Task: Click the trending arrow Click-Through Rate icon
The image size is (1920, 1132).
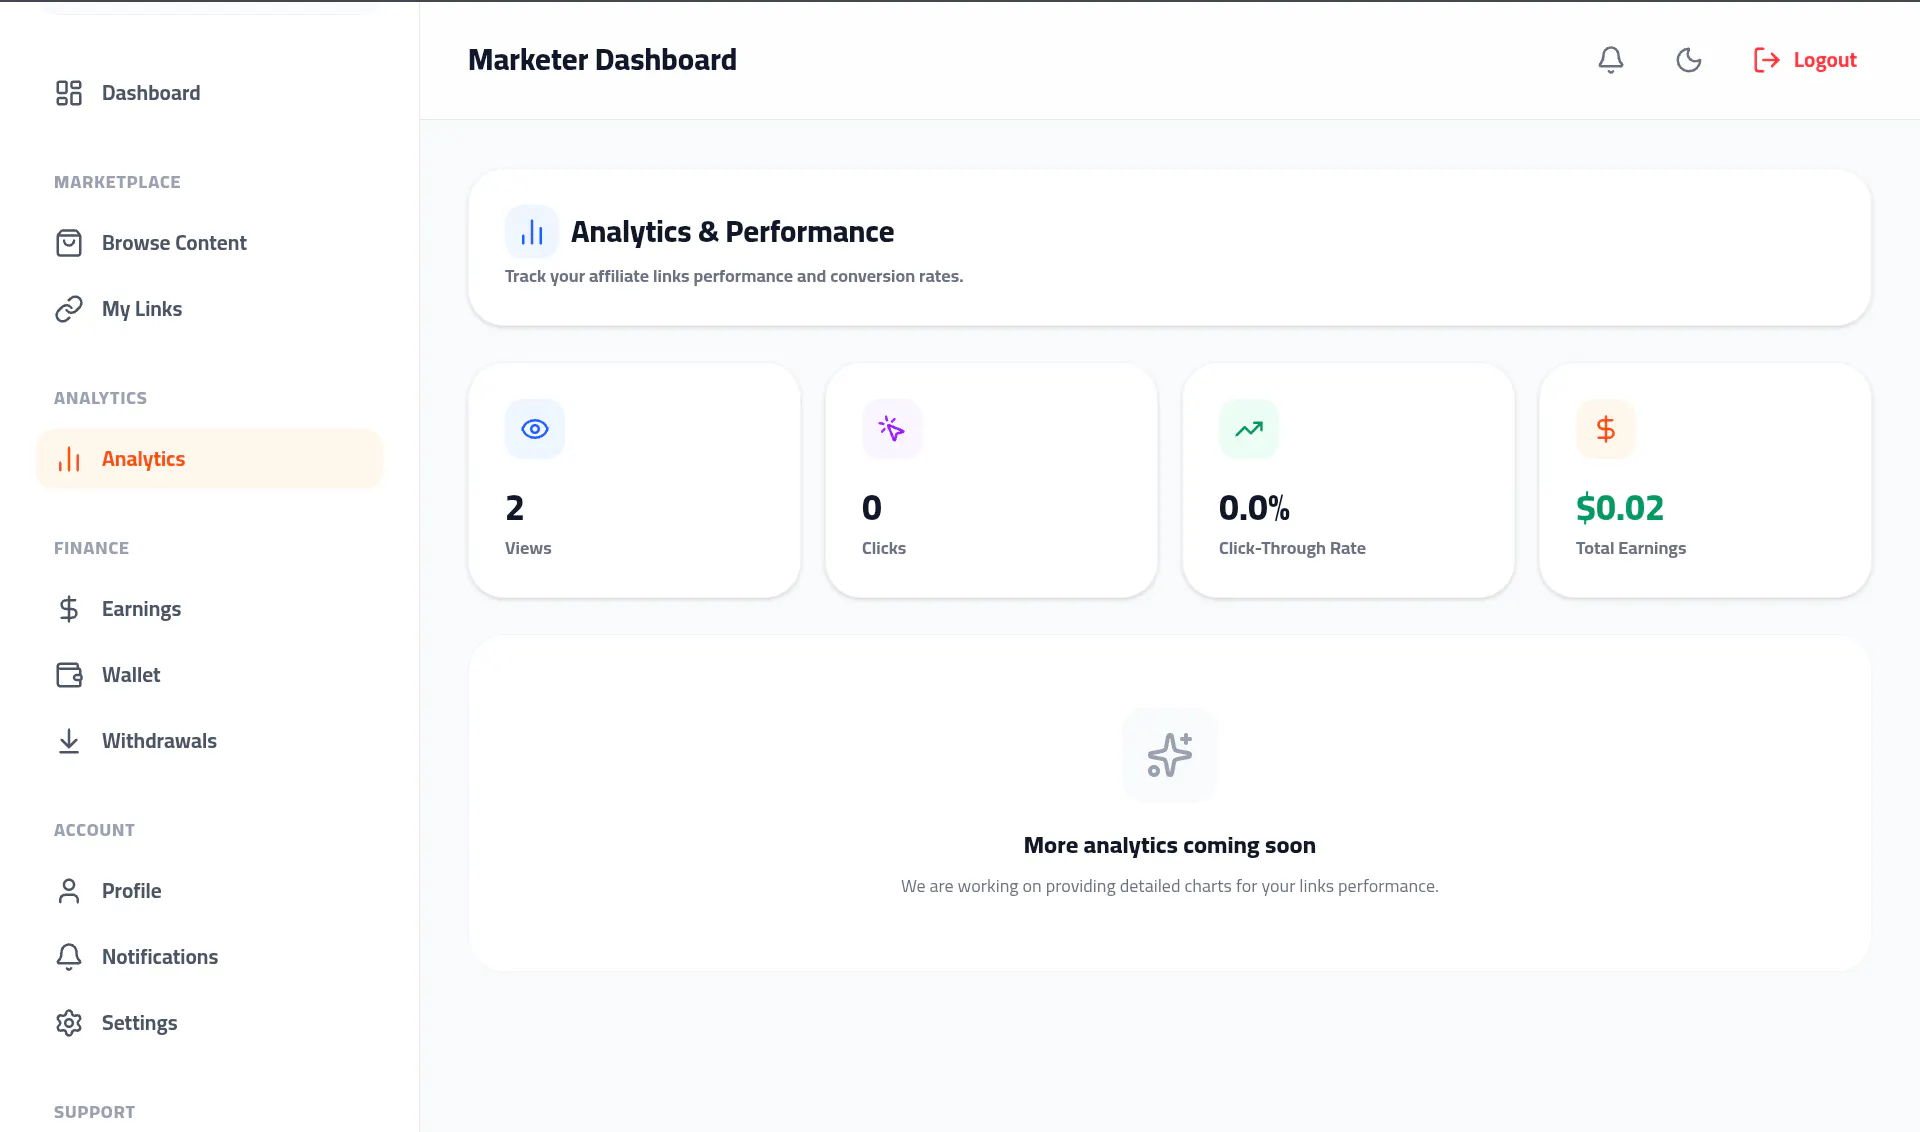Action: click(x=1249, y=429)
